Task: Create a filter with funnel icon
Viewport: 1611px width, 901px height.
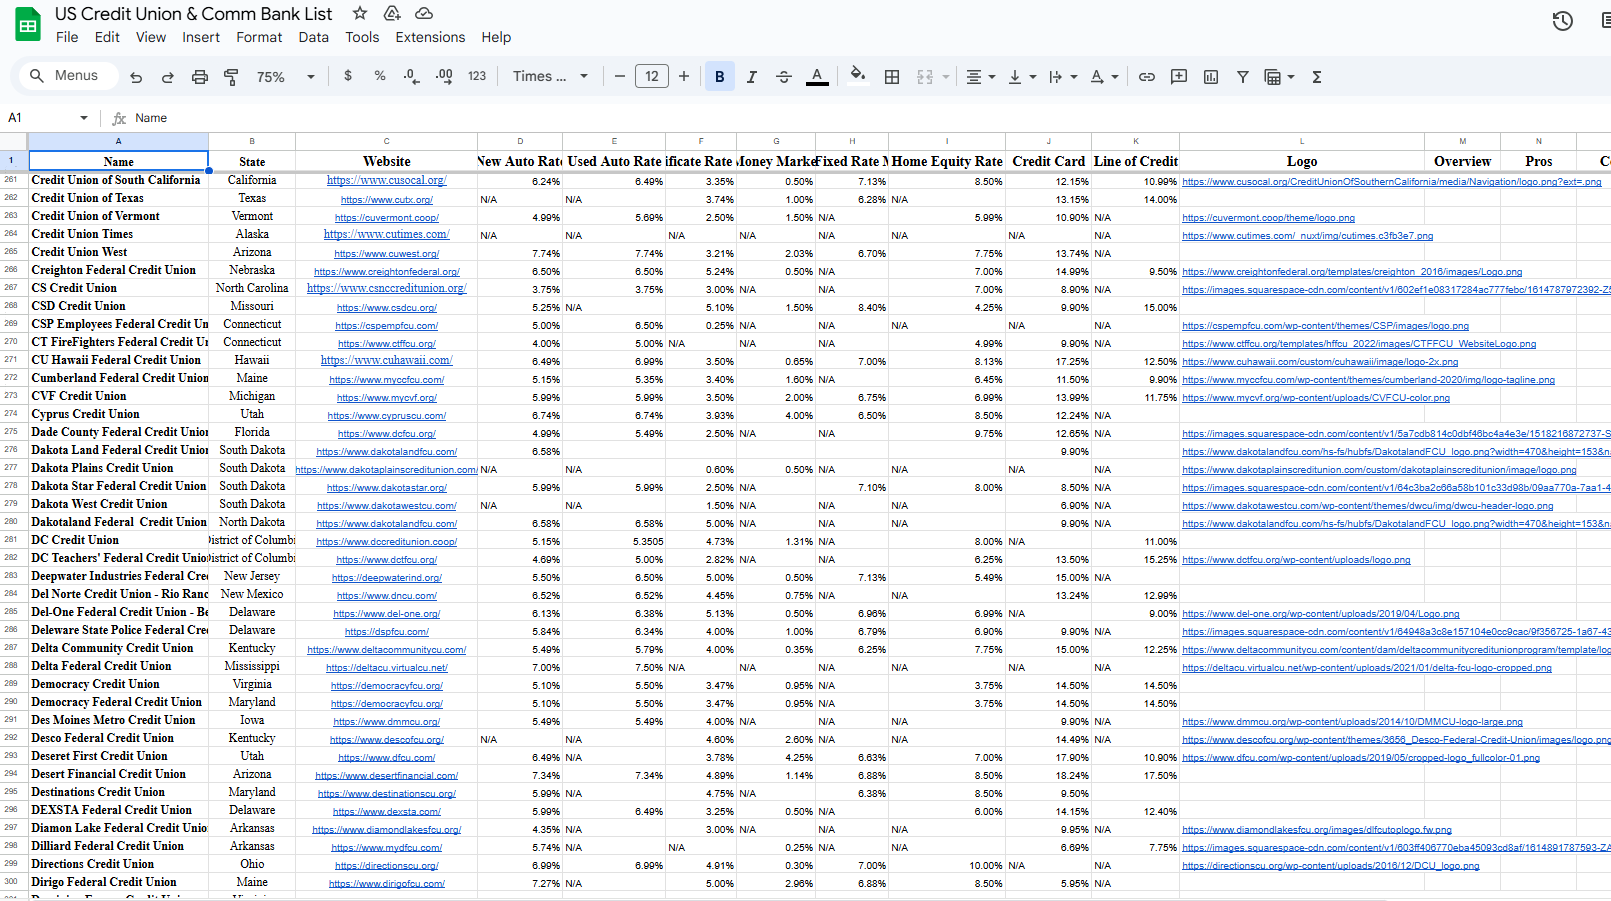Action: click(x=1243, y=77)
